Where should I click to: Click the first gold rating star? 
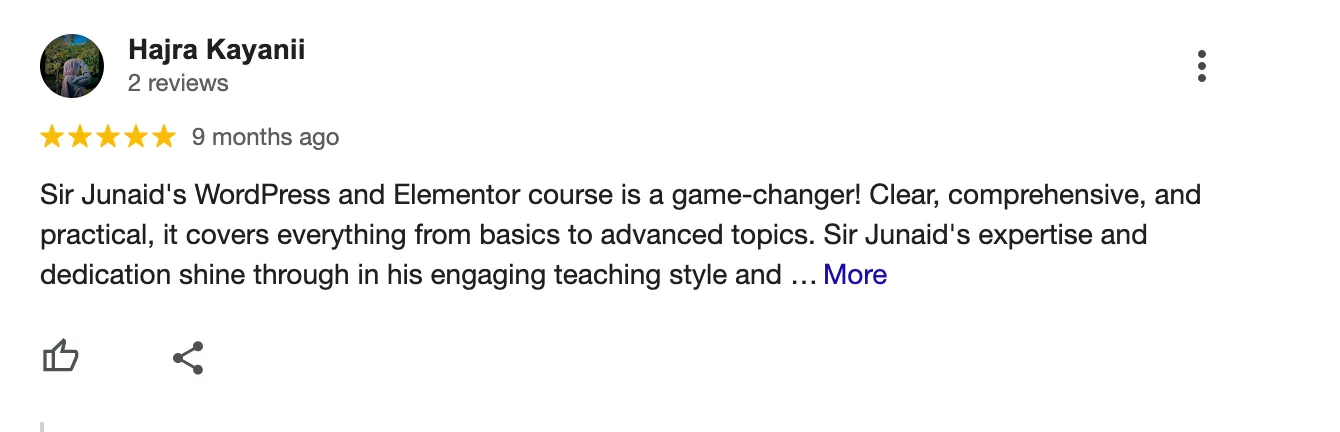[52, 137]
